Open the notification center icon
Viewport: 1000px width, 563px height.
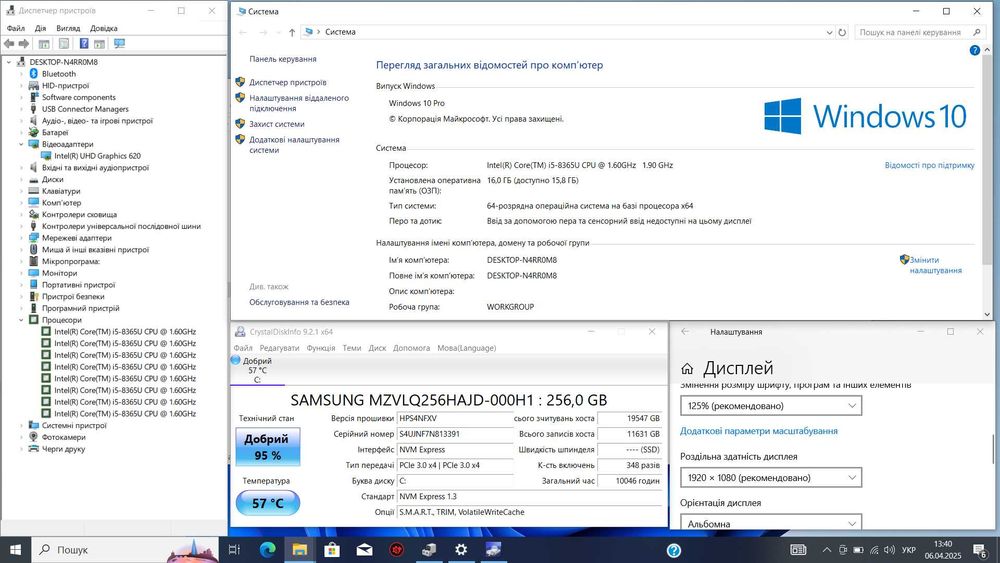pyautogui.click(x=980, y=550)
